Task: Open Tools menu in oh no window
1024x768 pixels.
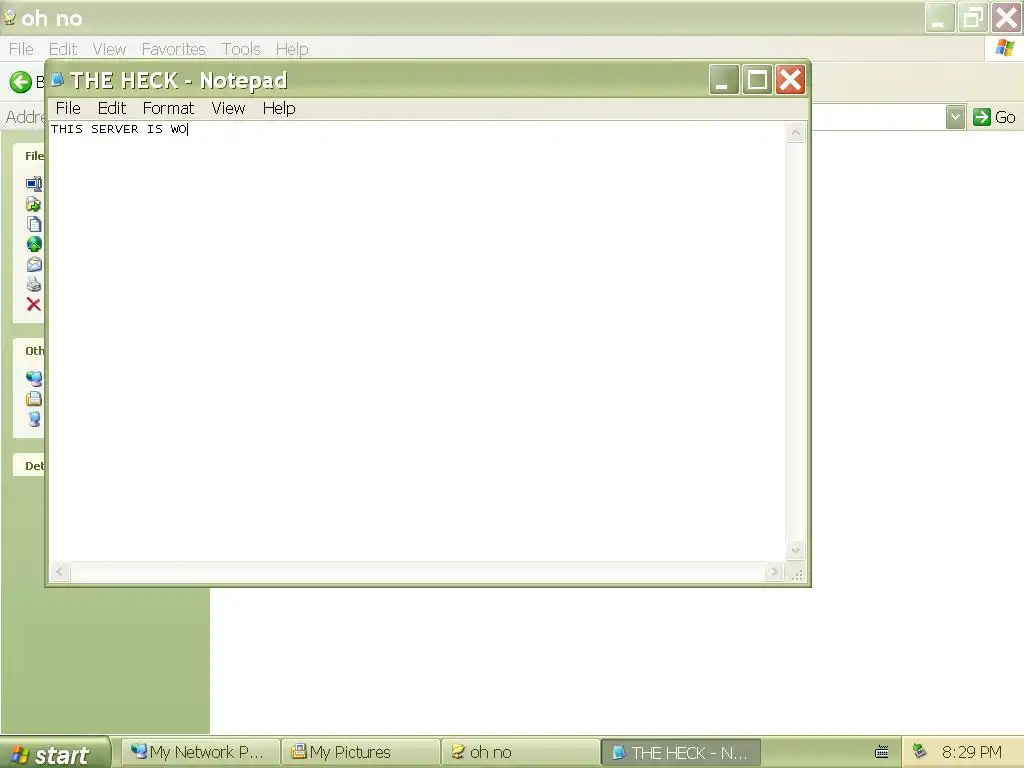Action: (240, 49)
